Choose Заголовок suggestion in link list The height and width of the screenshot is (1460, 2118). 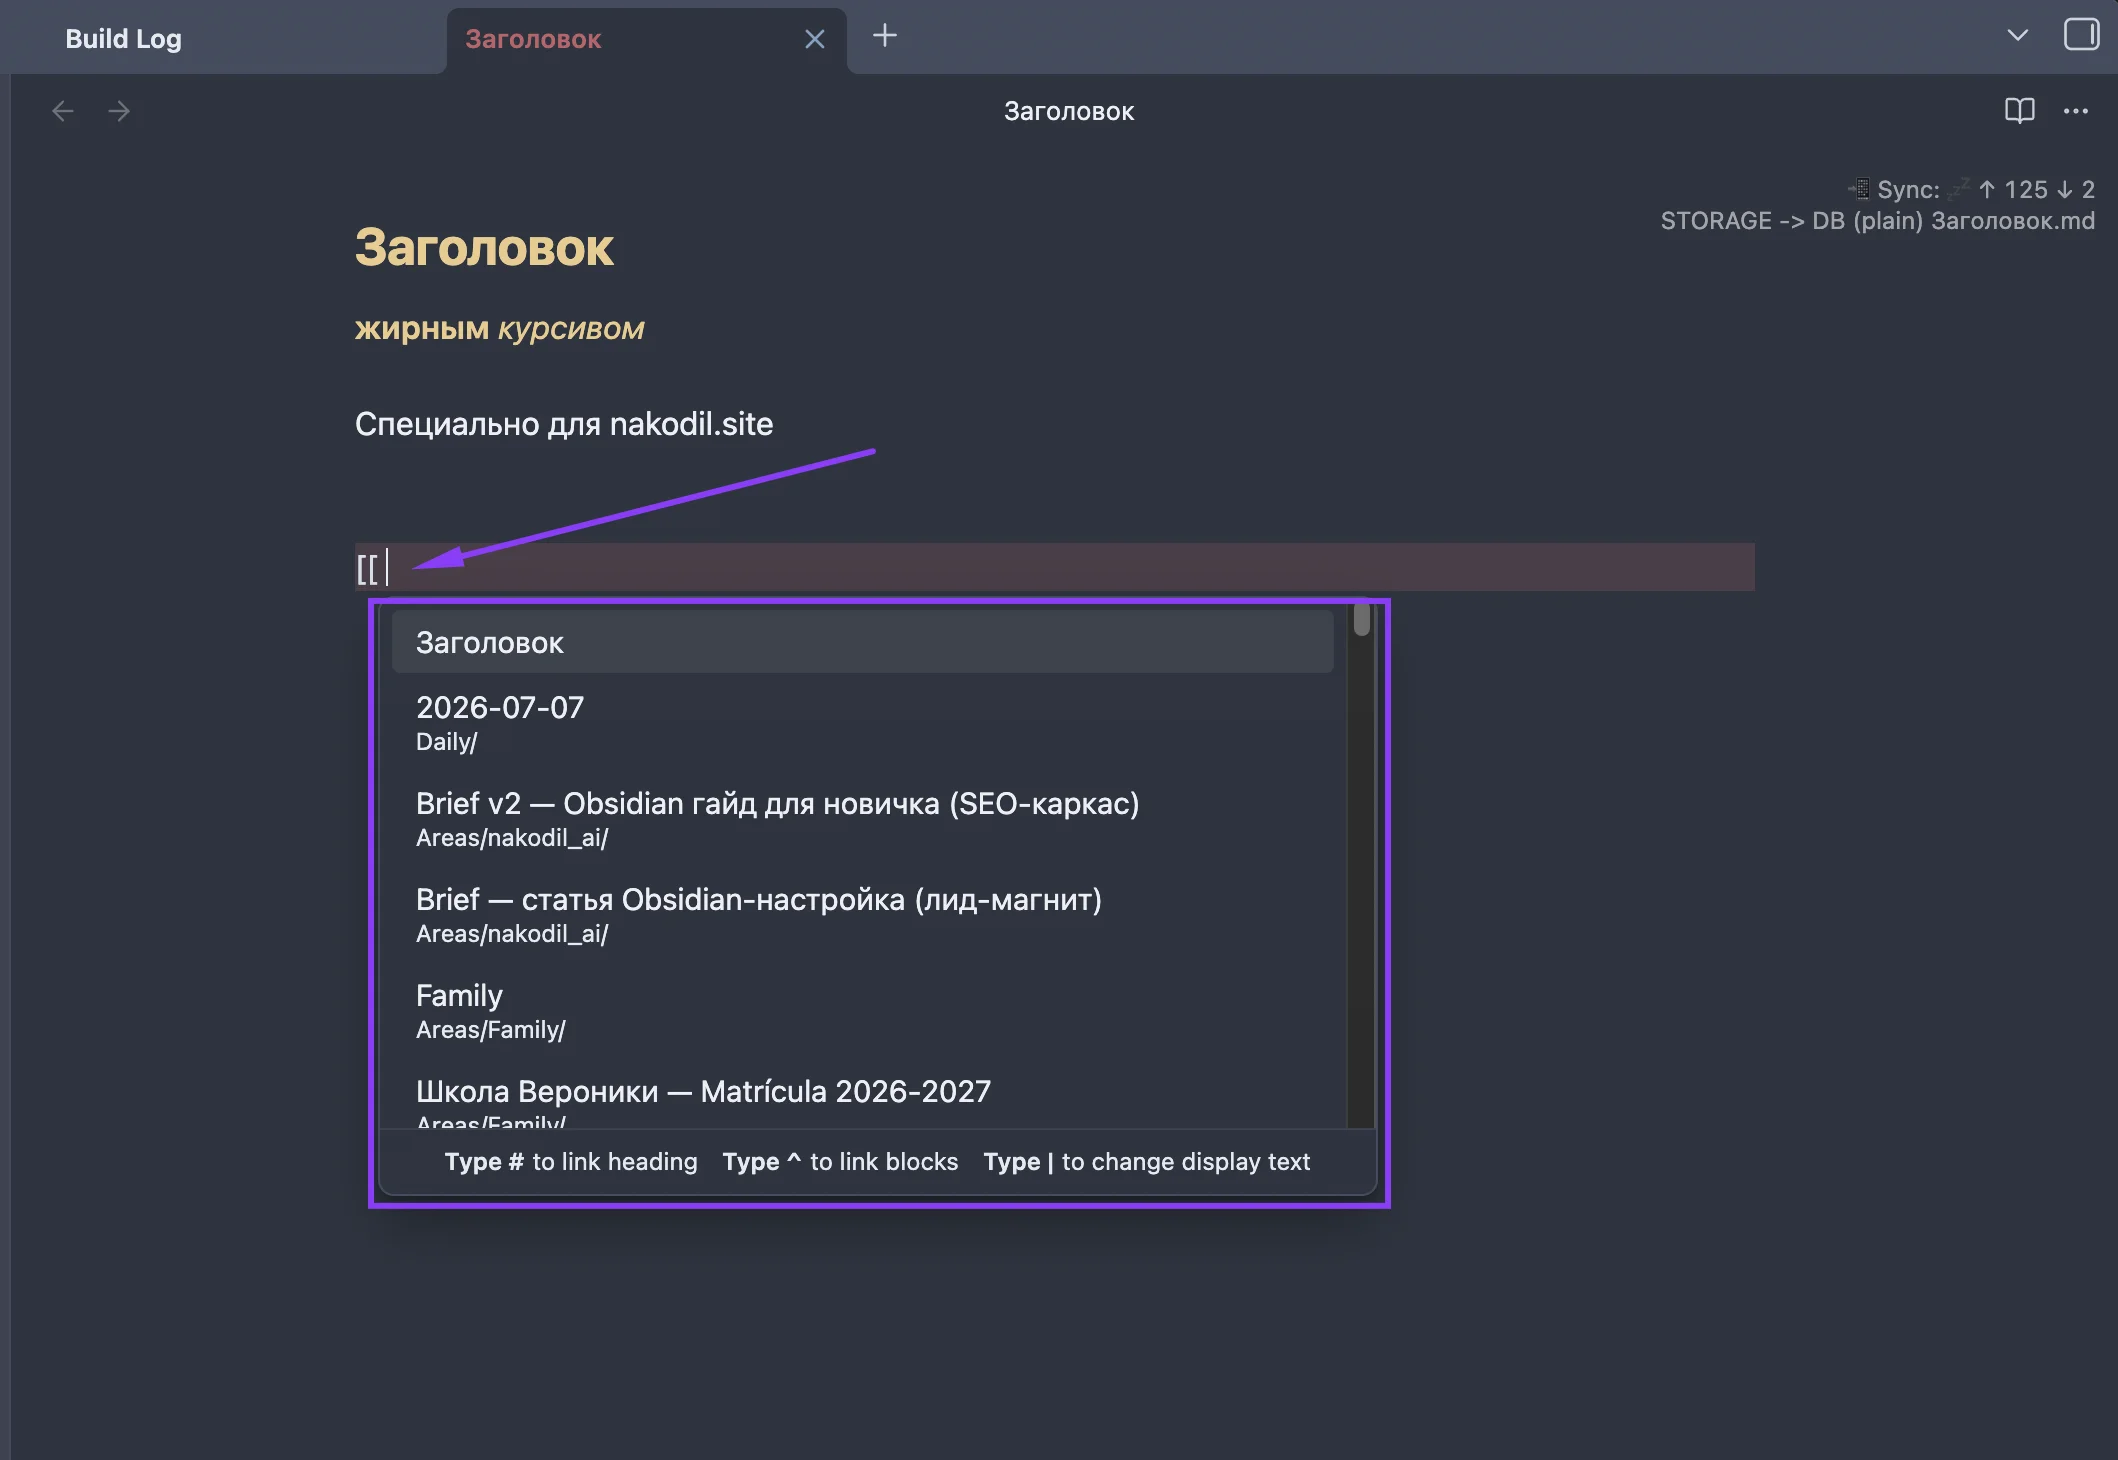(x=863, y=643)
